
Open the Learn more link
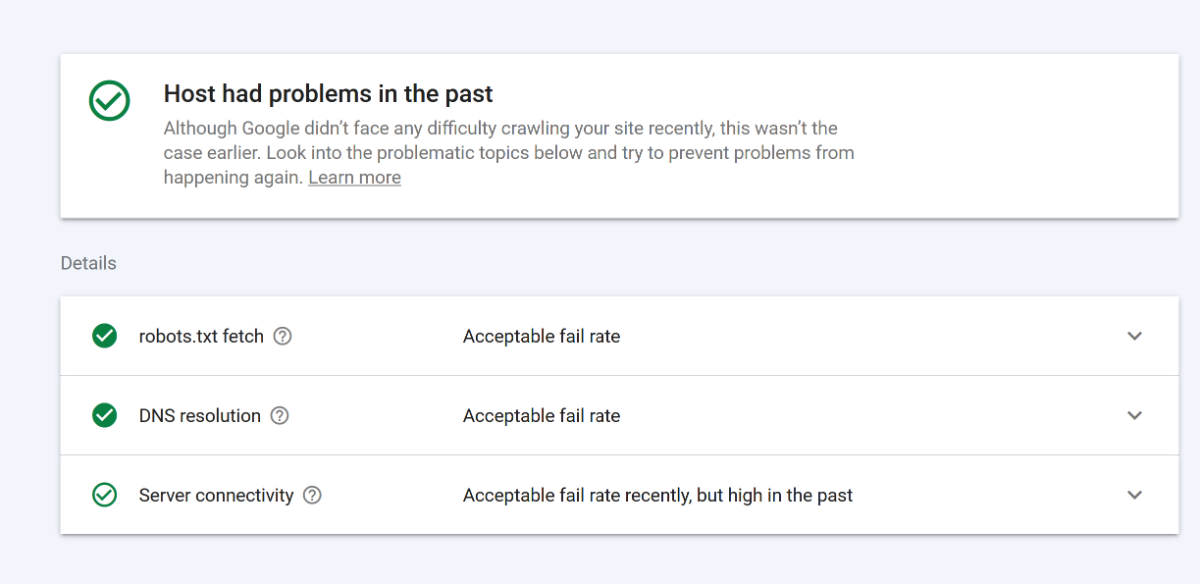pos(354,178)
